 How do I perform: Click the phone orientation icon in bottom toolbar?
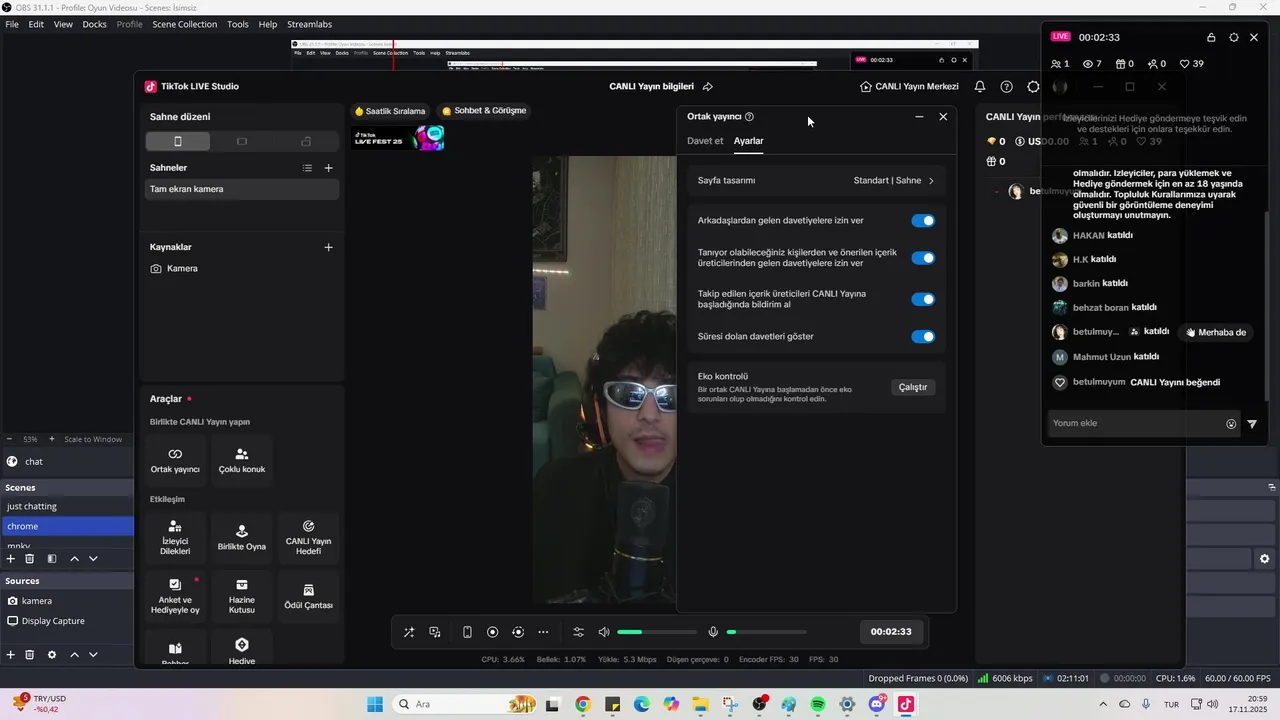coord(467,632)
